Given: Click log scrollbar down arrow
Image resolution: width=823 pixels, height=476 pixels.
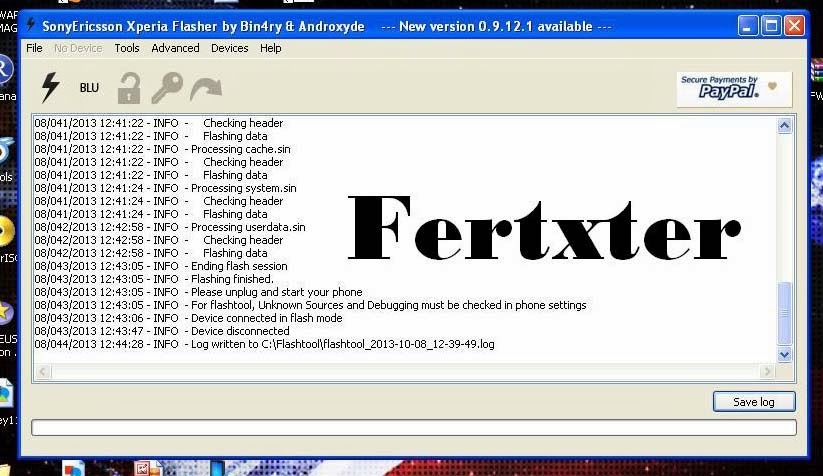Looking at the screenshot, I should click(785, 354).
